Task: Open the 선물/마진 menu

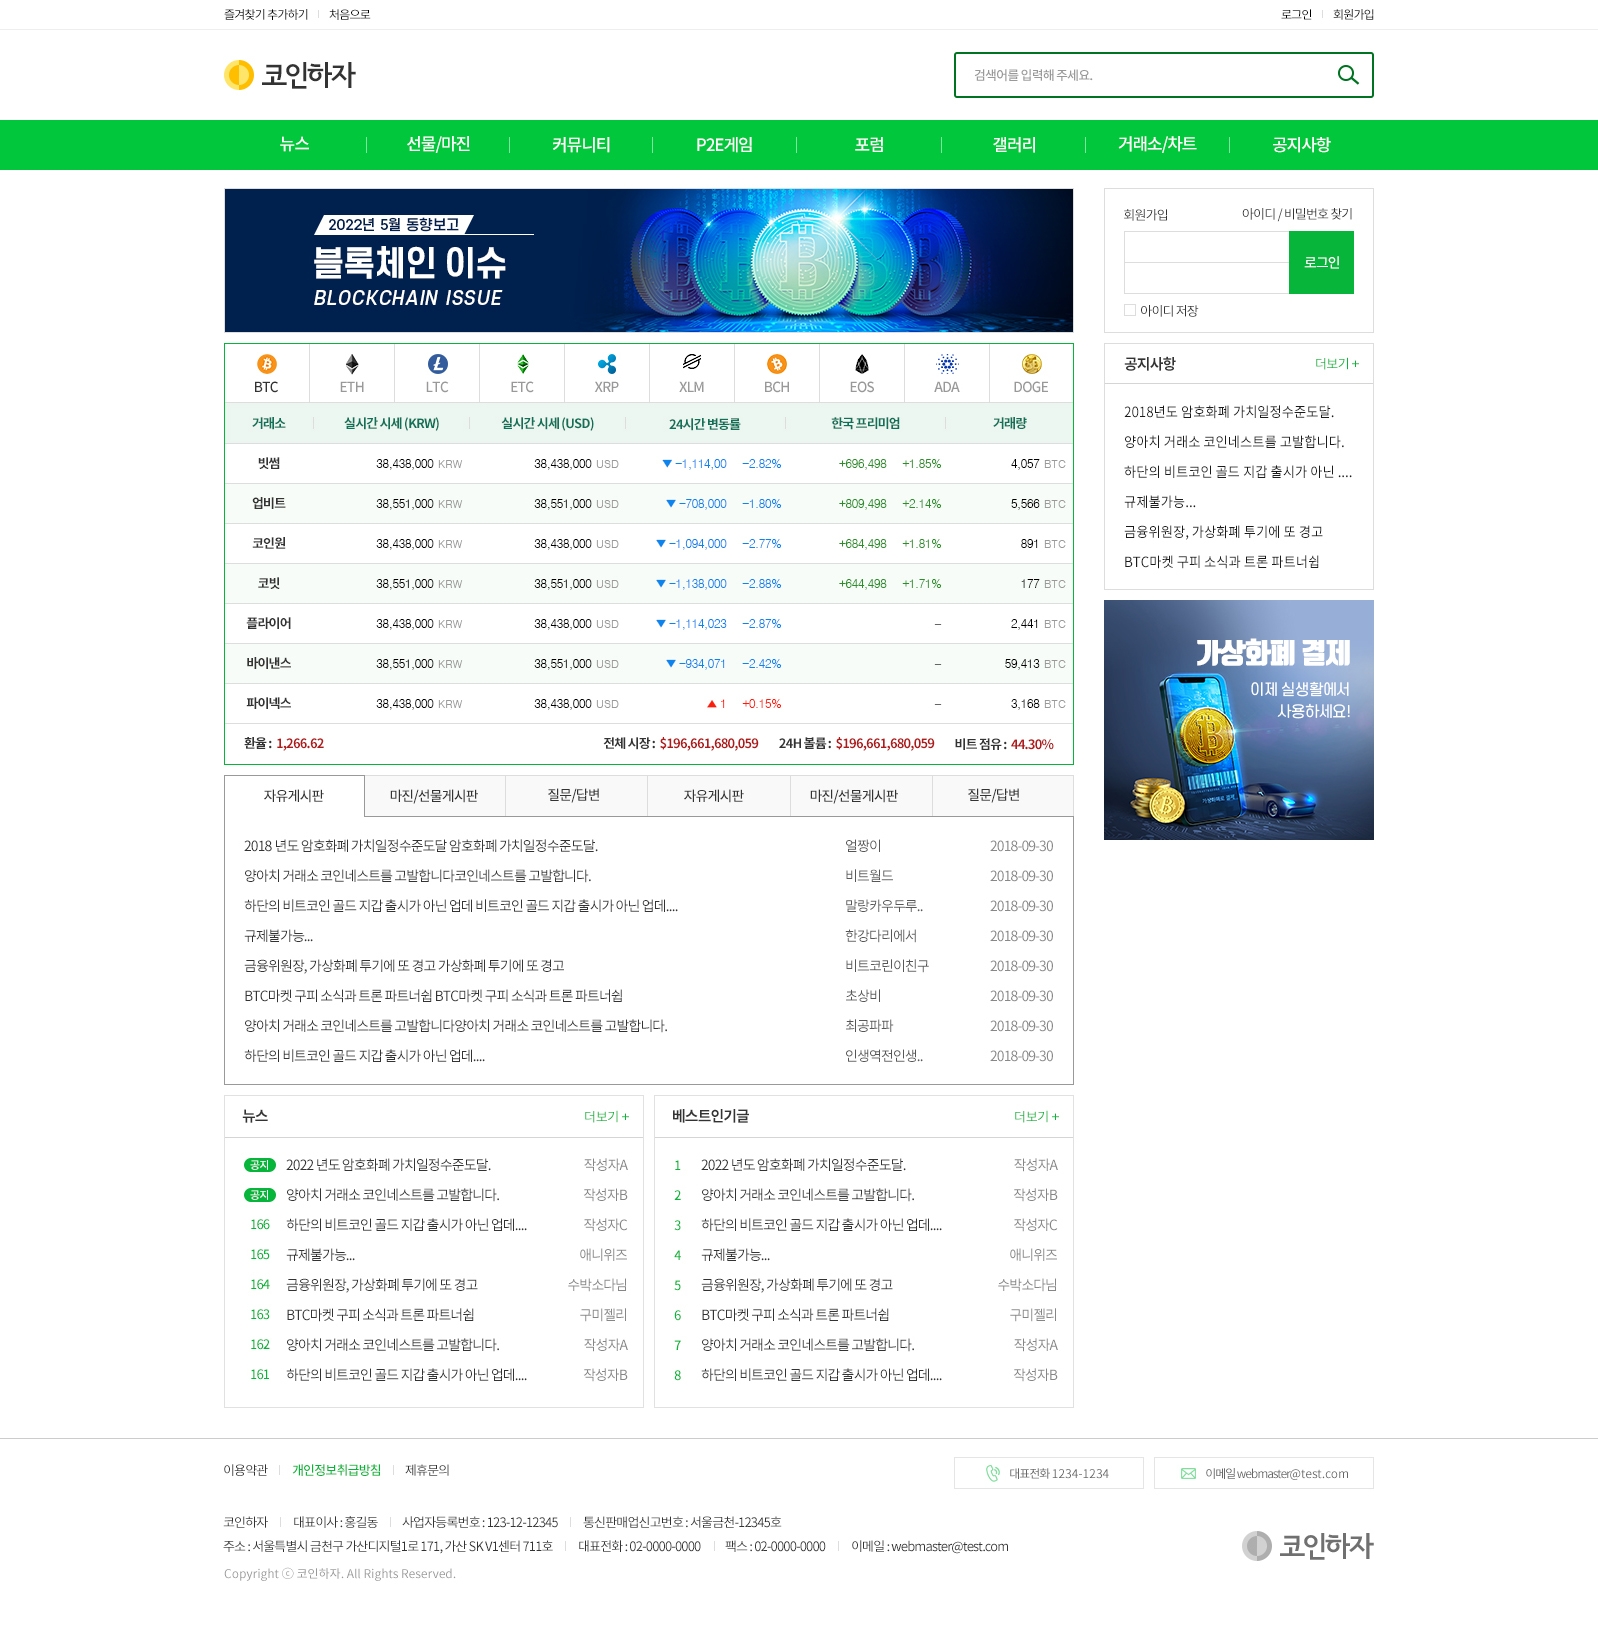Action: [438, 145]
